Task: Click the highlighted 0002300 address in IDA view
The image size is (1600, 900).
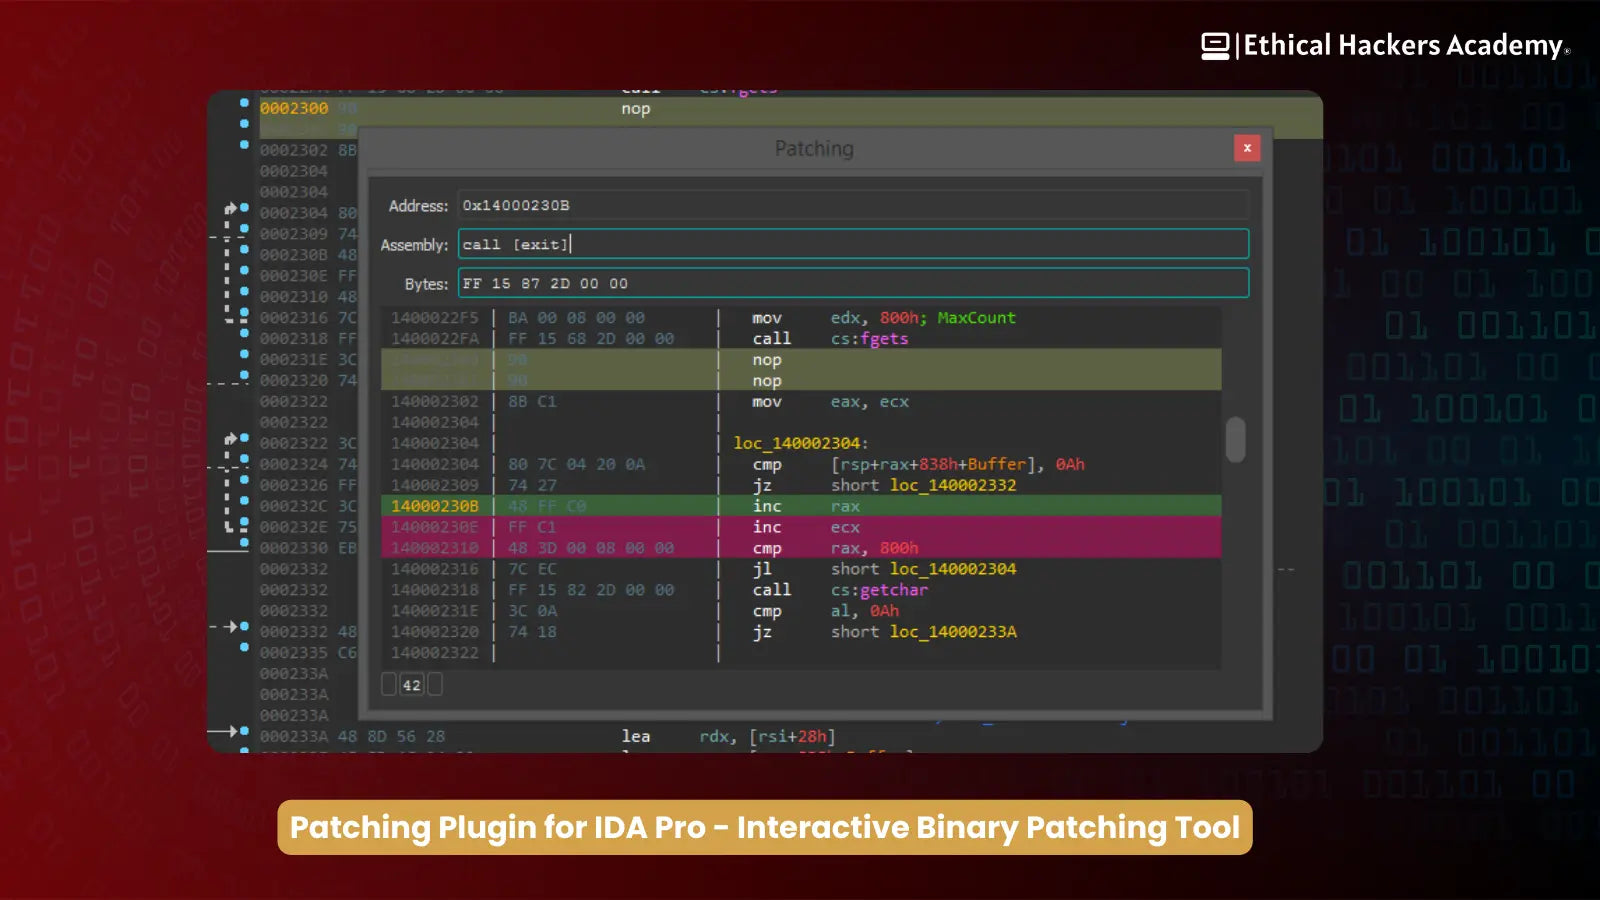Action: (x=294, y=108)
